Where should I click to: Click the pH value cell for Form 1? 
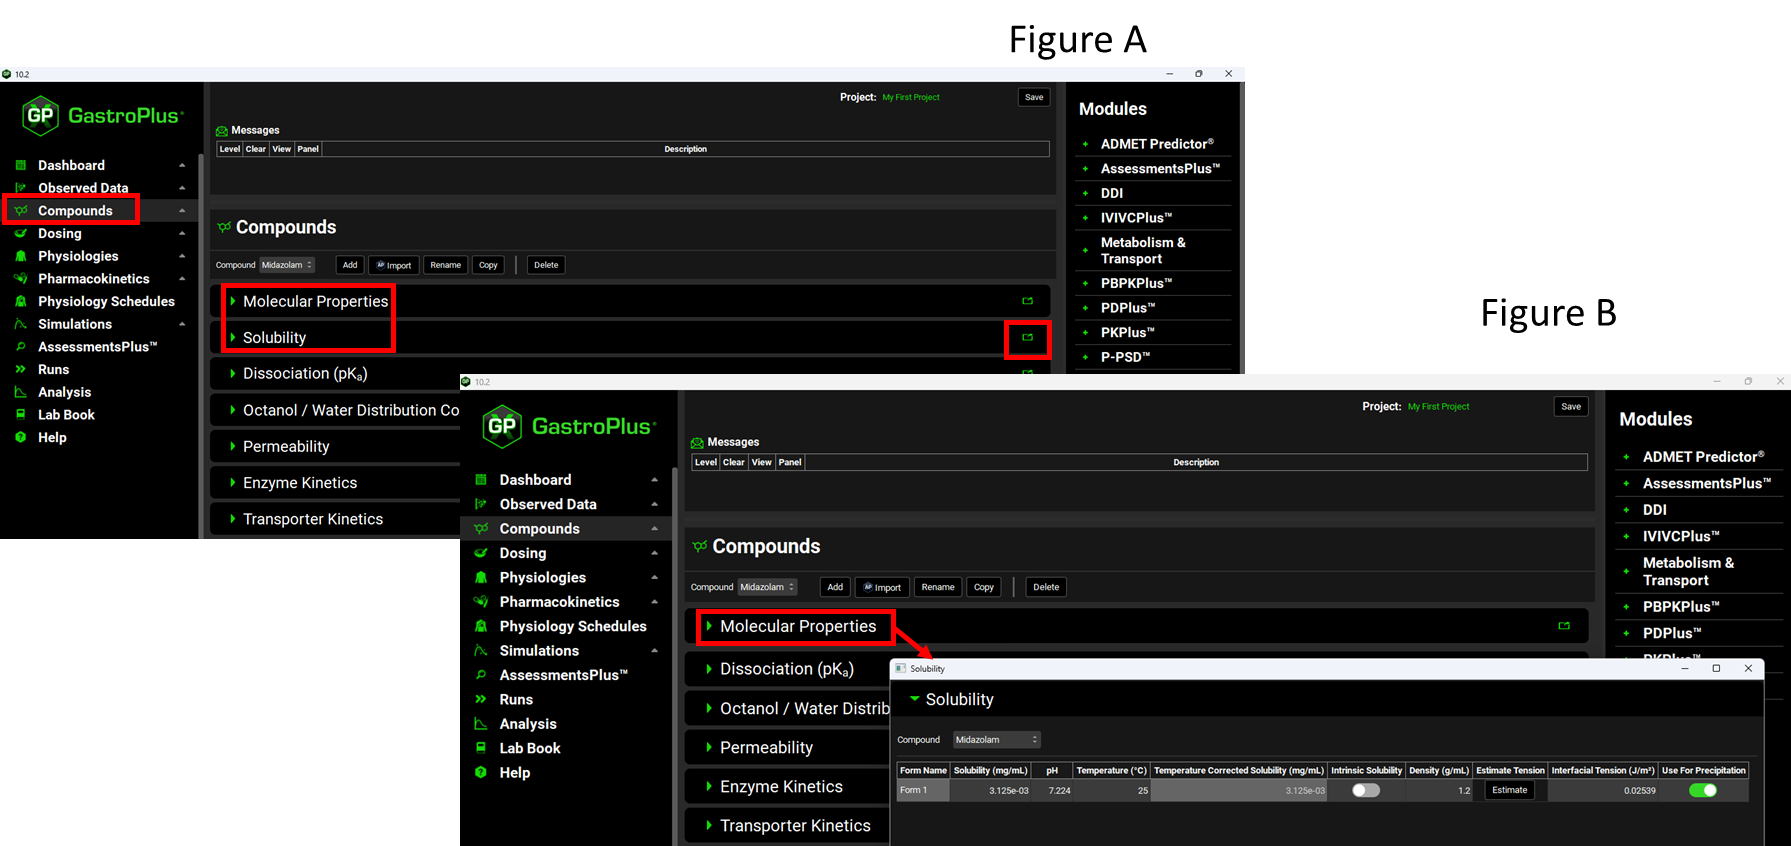pyautogui.click(x=1052, y=790)
